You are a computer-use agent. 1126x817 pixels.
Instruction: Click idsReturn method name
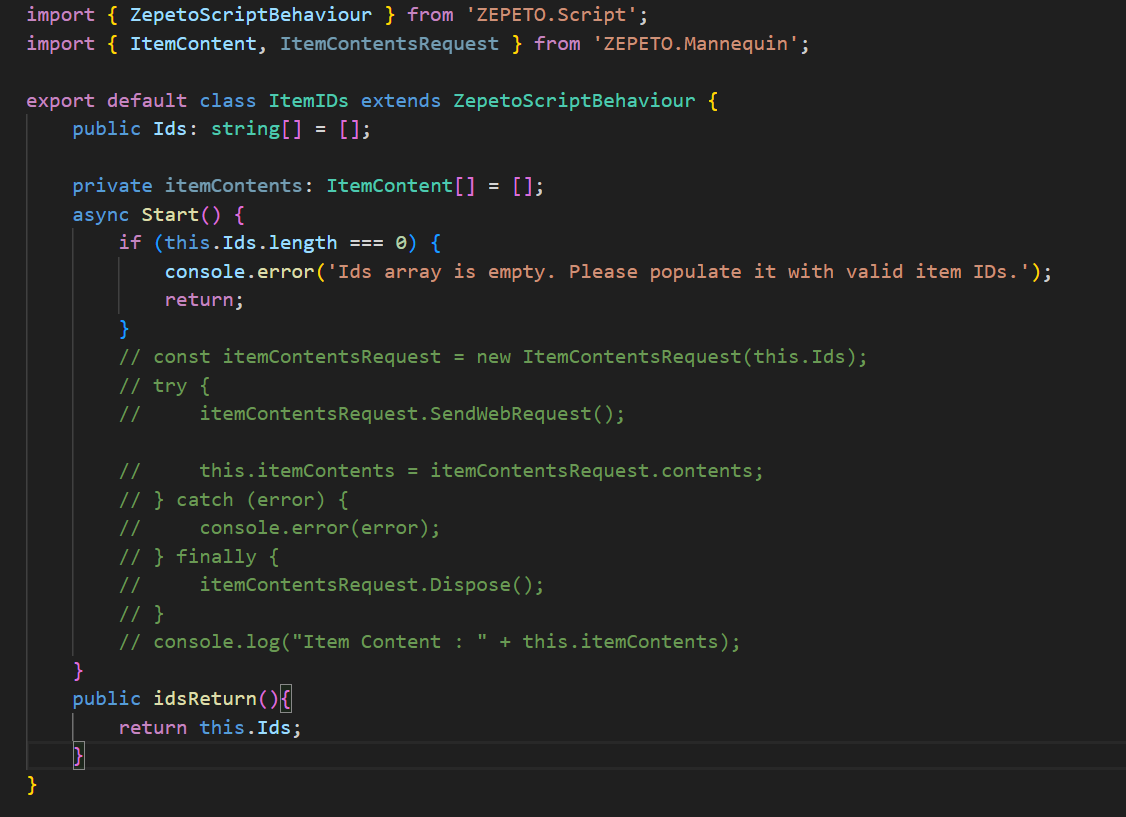coord(205,699)
